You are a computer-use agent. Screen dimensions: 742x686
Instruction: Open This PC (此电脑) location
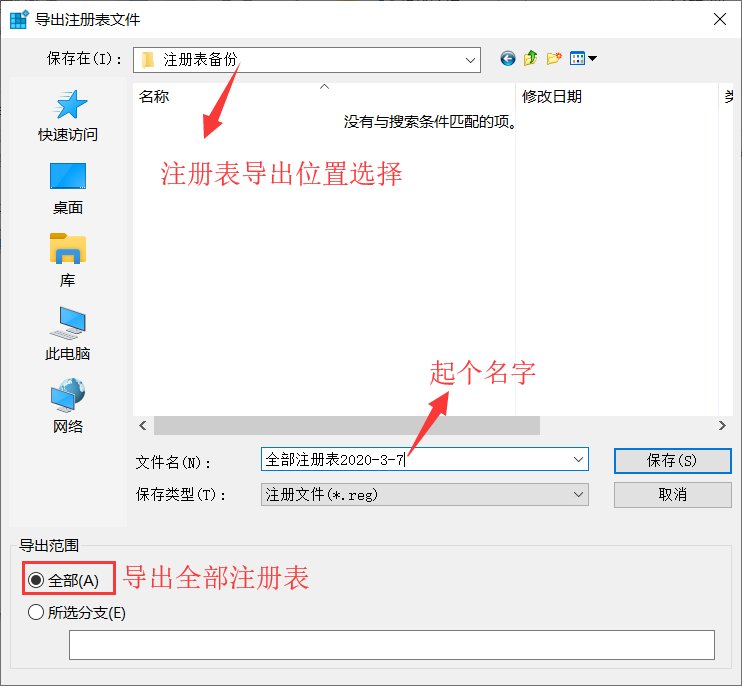(68, 334)
